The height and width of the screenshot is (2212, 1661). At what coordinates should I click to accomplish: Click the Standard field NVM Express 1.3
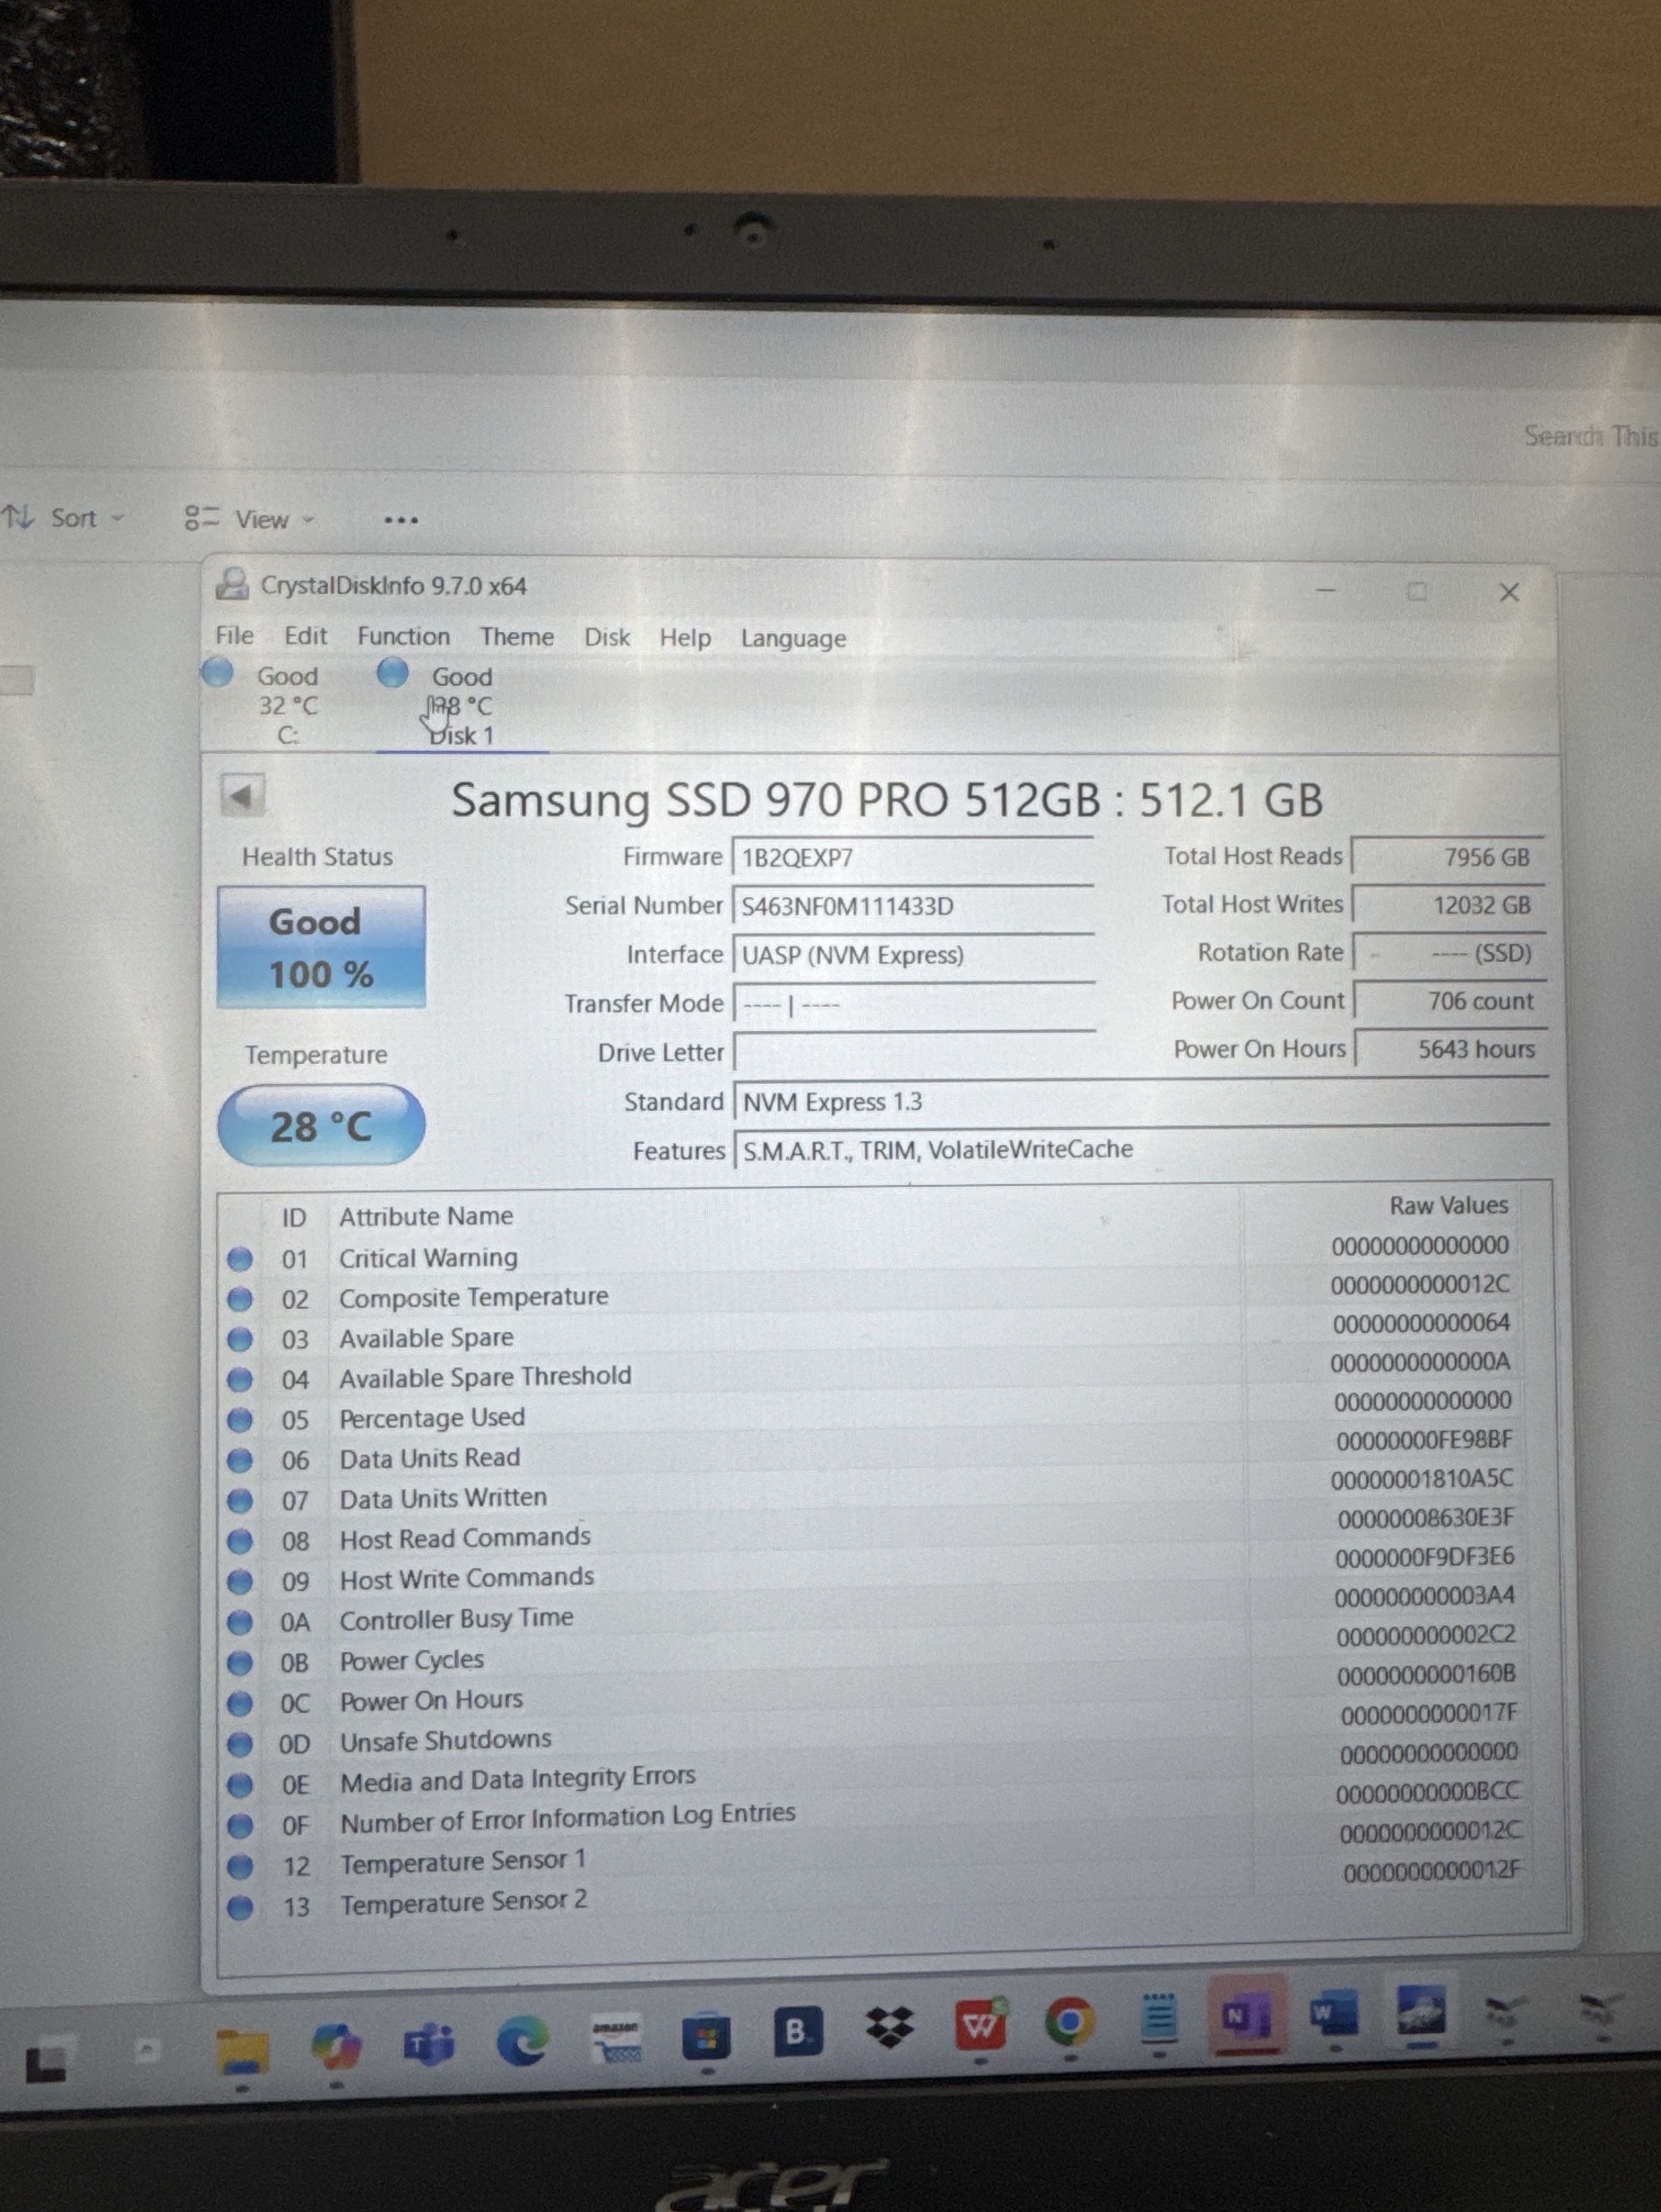tap(1141, 1102)
